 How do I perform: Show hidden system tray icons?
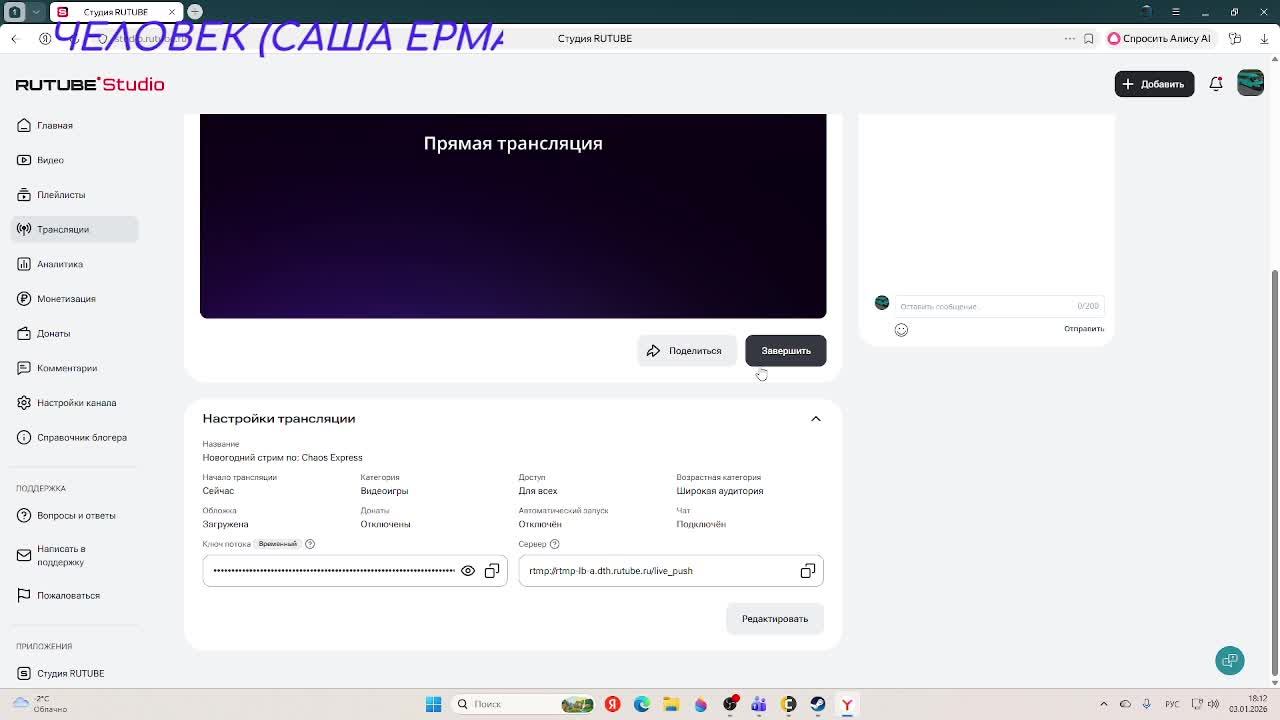click(x=1104, y=704)
